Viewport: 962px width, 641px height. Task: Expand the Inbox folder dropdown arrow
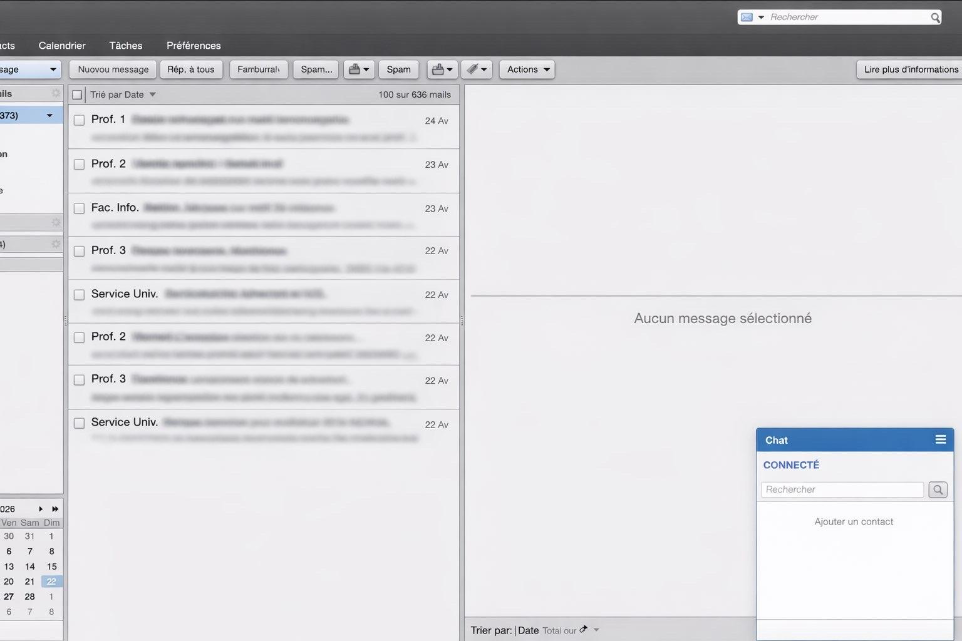tap(50, 116)
